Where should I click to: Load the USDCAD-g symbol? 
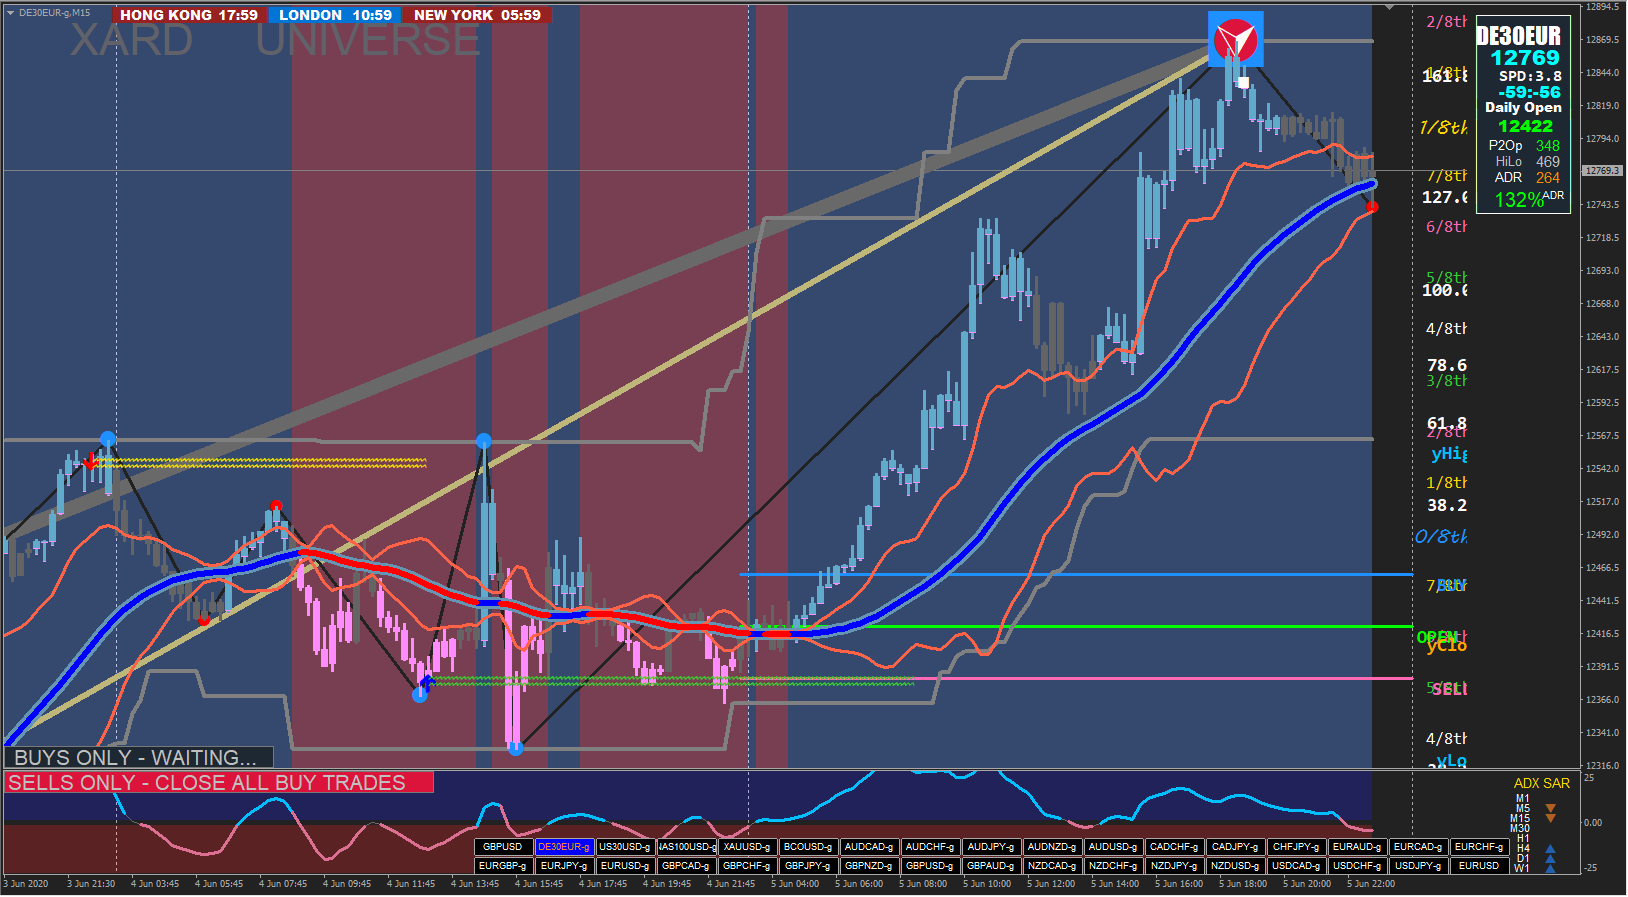(x=1296, y=866)
